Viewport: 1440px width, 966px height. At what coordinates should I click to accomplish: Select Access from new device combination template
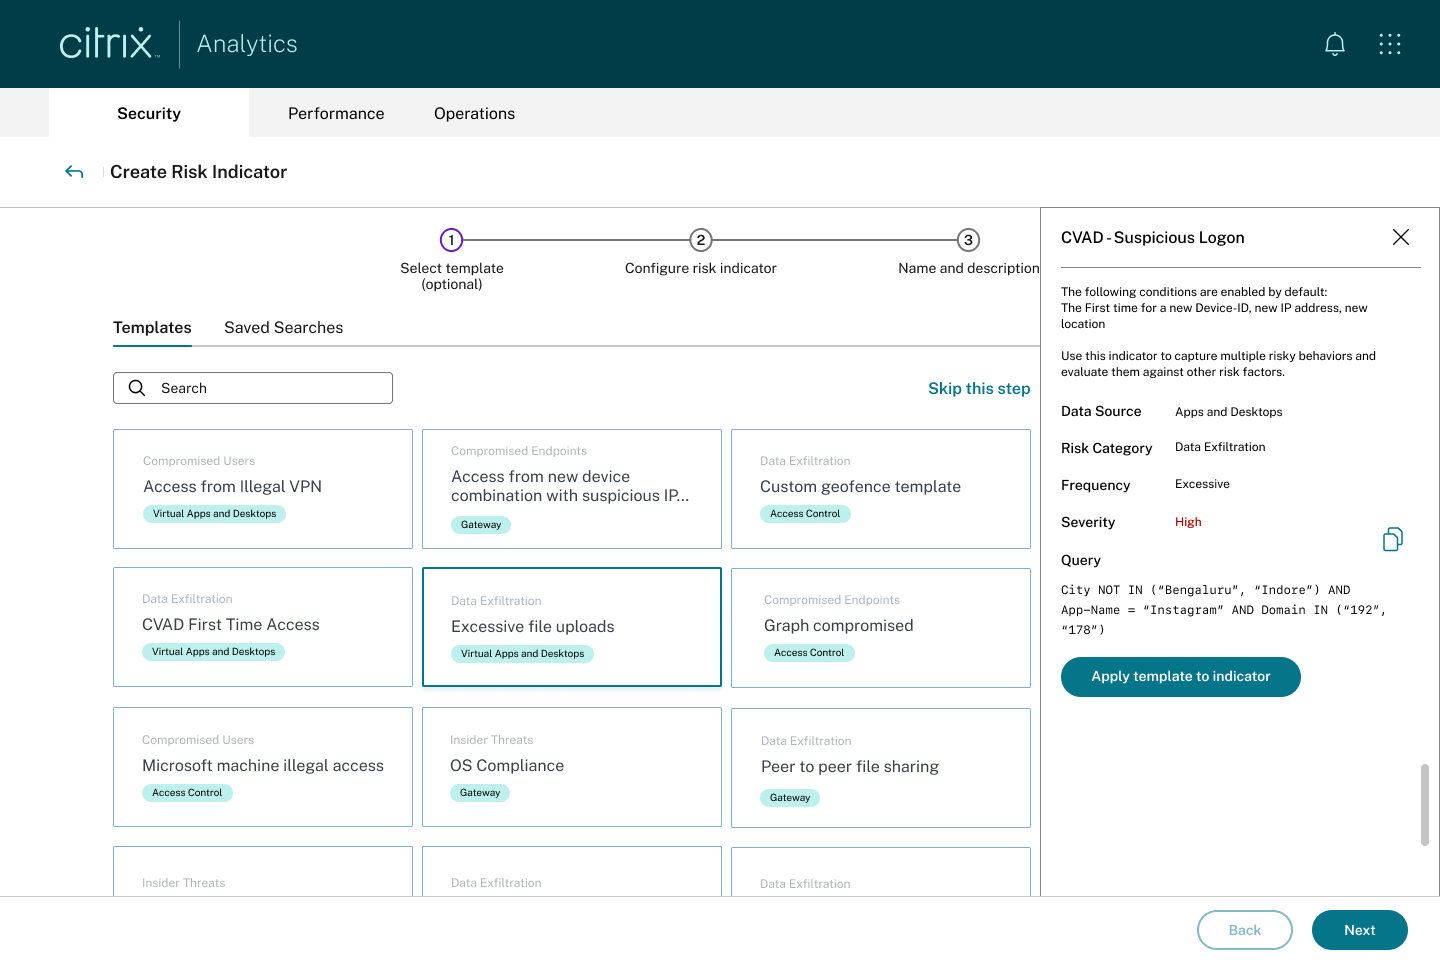coord(572,489)
